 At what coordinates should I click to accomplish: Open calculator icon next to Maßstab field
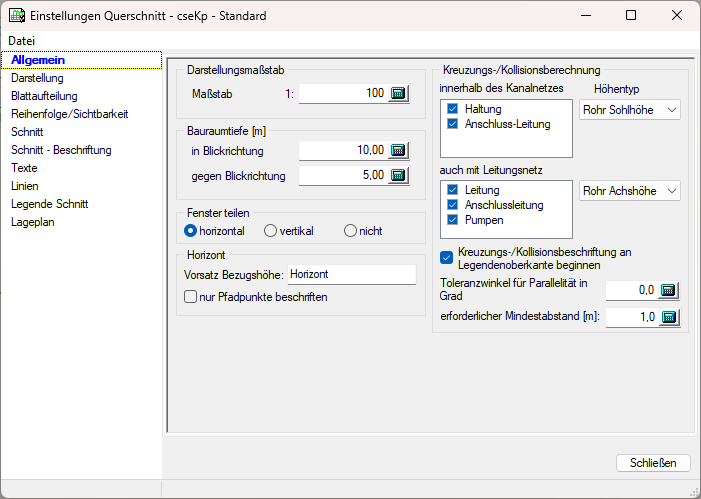click(399, 93)
